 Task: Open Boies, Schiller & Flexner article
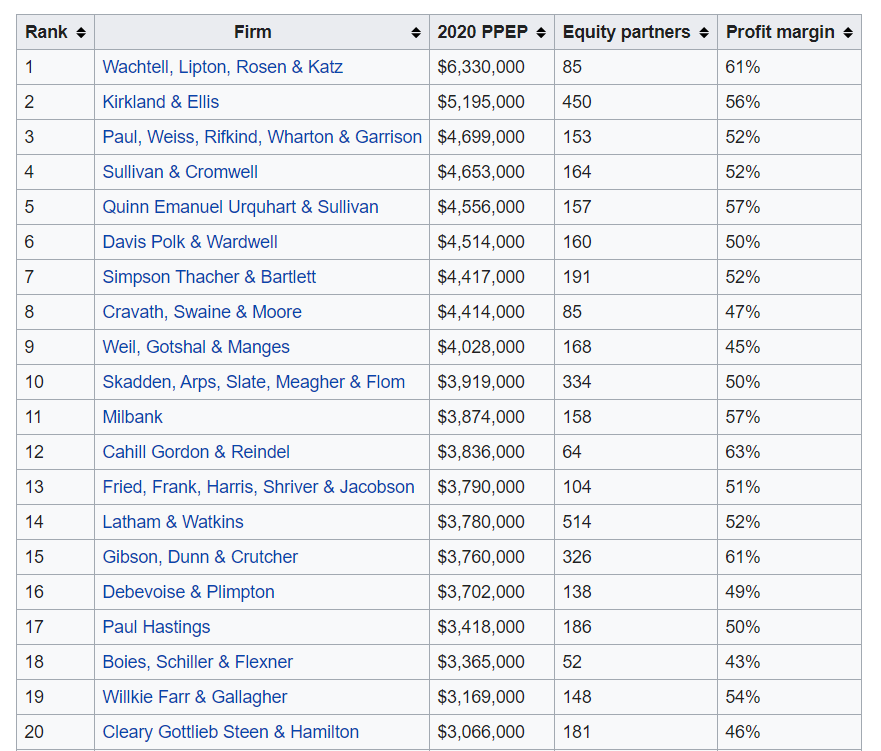pos(198,662)
